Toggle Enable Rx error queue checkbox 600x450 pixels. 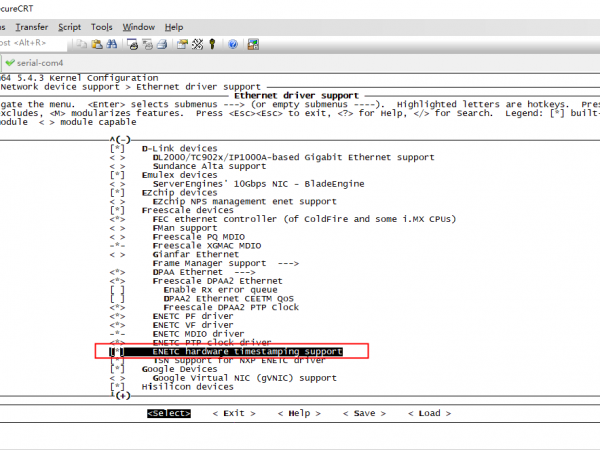(x=118, y=289)
